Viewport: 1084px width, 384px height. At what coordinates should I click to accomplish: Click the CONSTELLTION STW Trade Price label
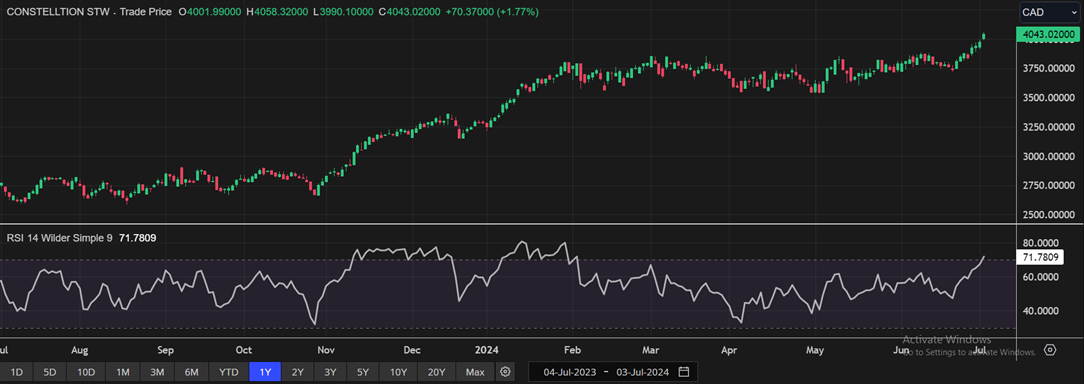click(x=89, y=12)
